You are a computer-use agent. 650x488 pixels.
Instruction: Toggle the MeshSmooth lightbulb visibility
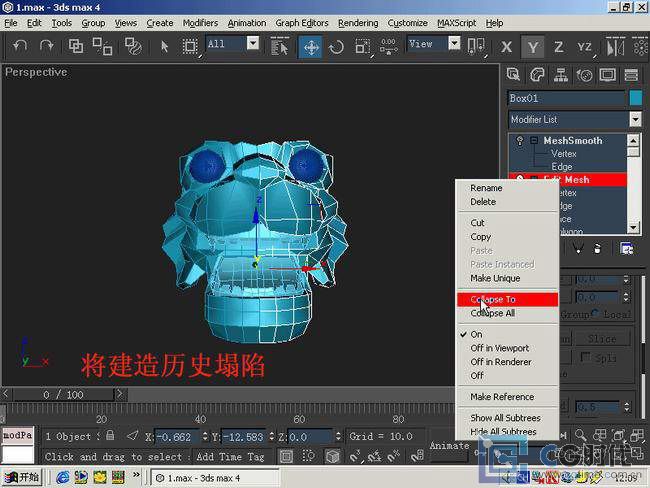click(519, 141)
